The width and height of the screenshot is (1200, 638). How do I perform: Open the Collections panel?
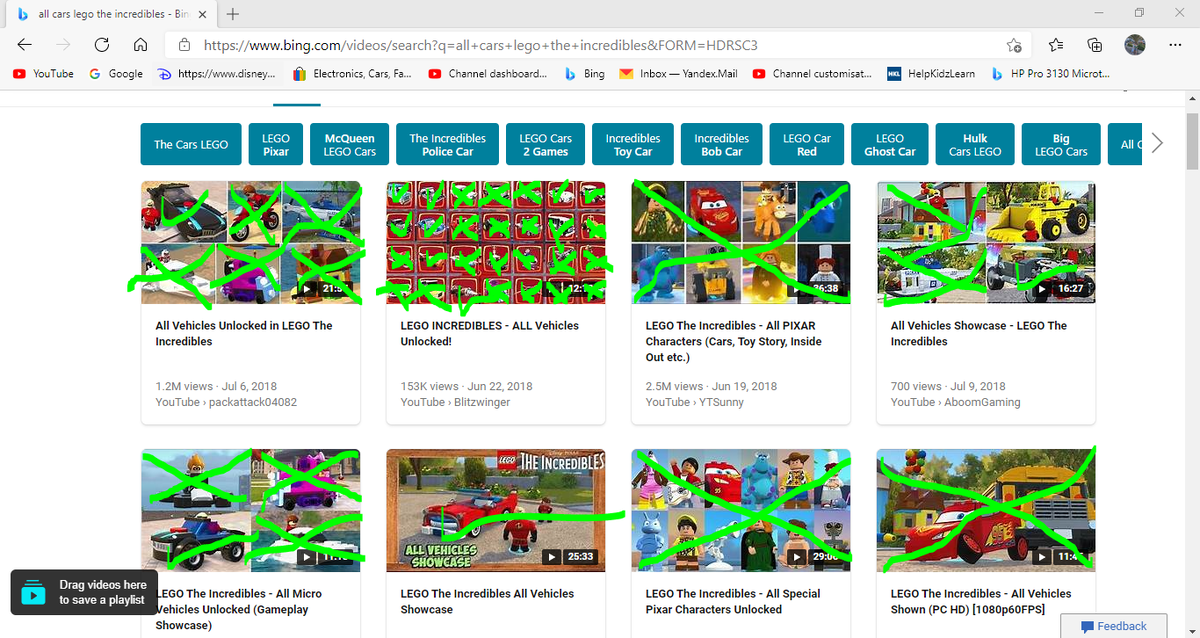pos(1095,45)
